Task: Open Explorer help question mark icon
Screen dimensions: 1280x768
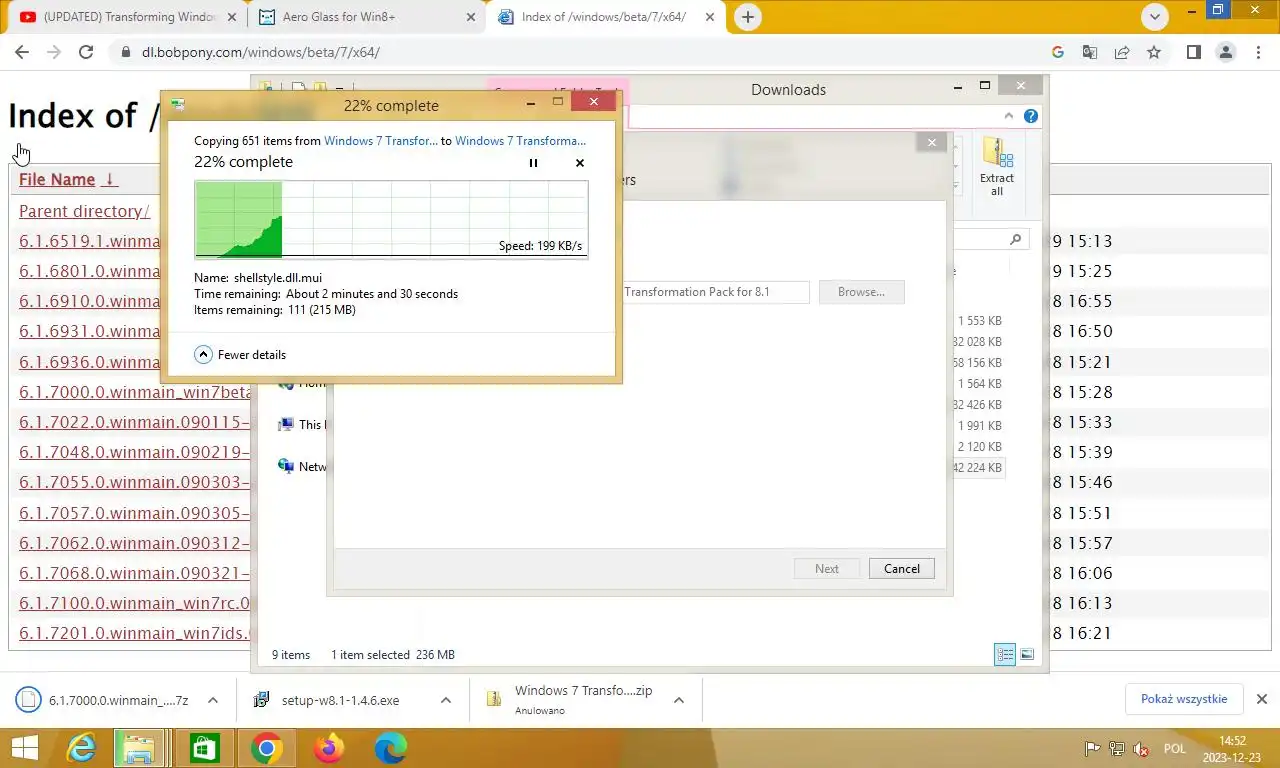Action: [x=1031, y=116]
